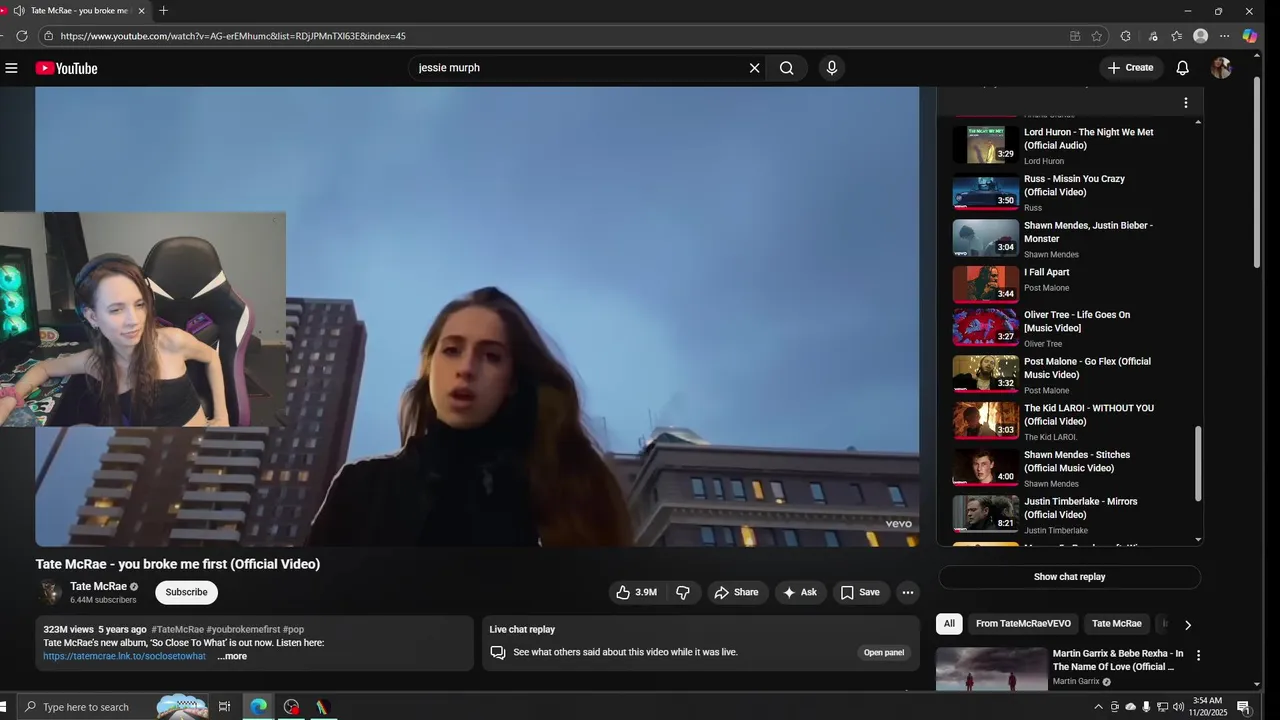The width and height of the screenshot is (1280, 720).
Task: Add this page to favorites star icon
Action: [1097, 36]
